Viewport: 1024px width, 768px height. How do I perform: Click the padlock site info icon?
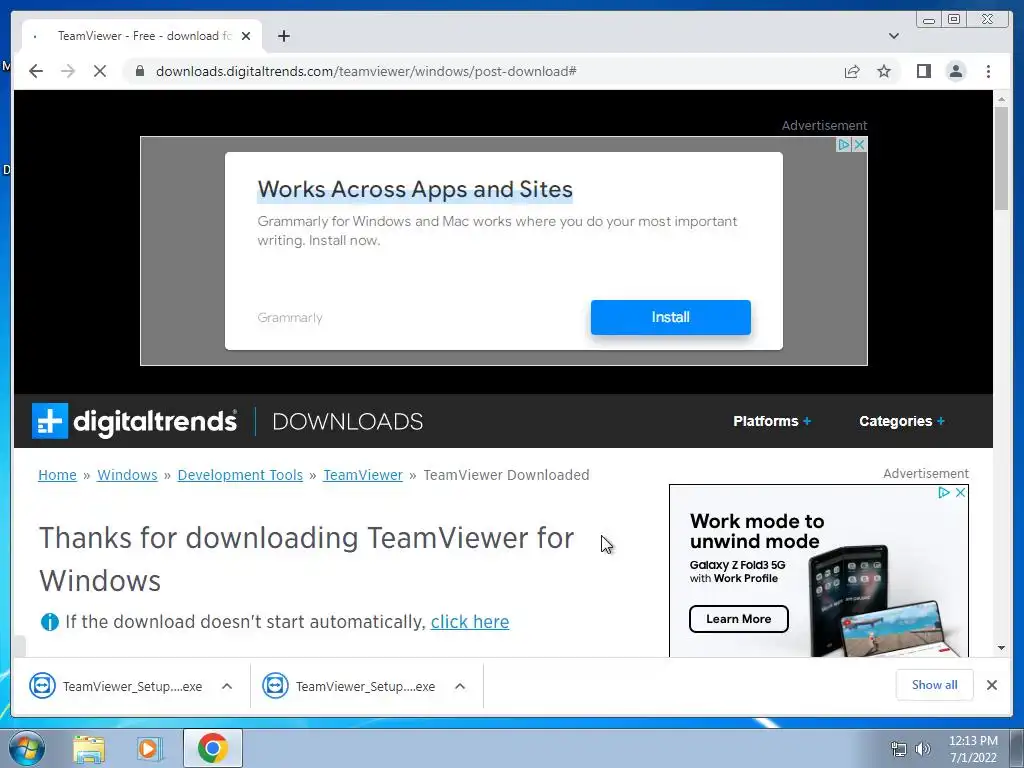(139, 71)
